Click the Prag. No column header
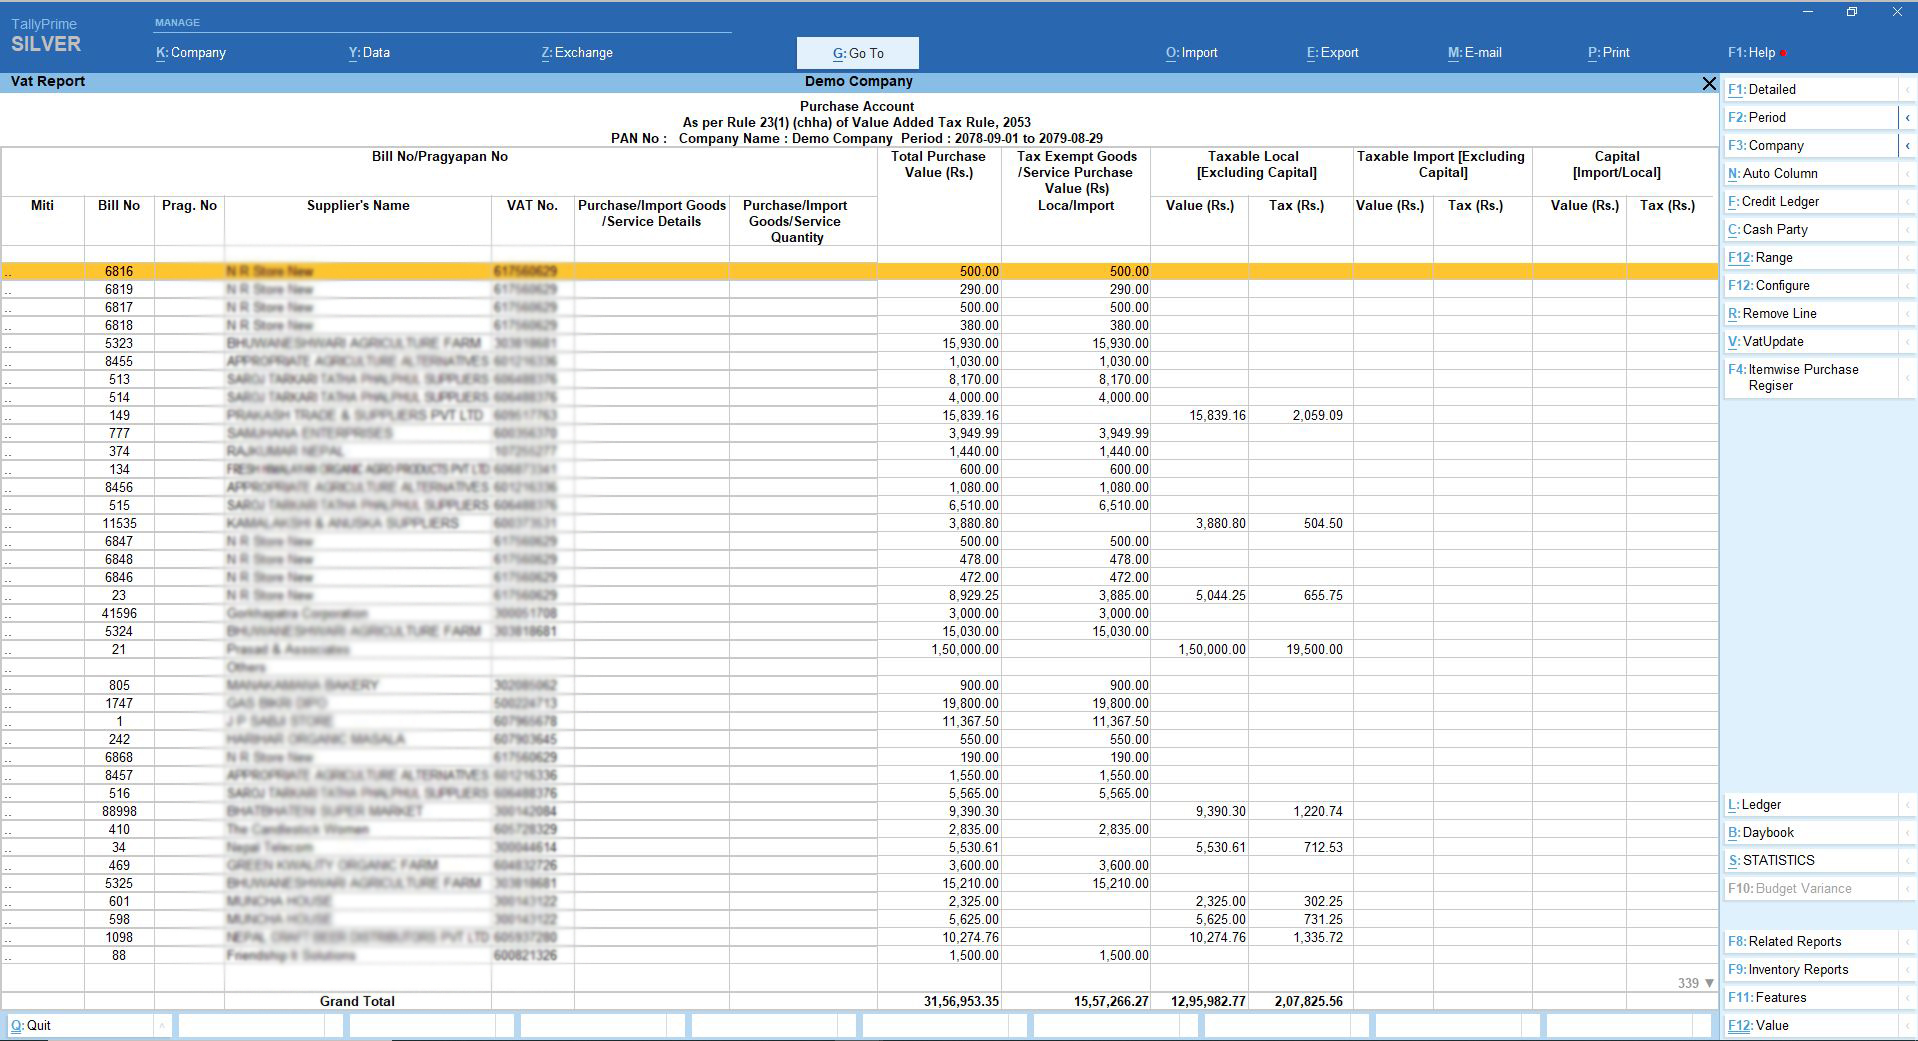This screenshot has height=1041, width=1918. tap(189, 205)
